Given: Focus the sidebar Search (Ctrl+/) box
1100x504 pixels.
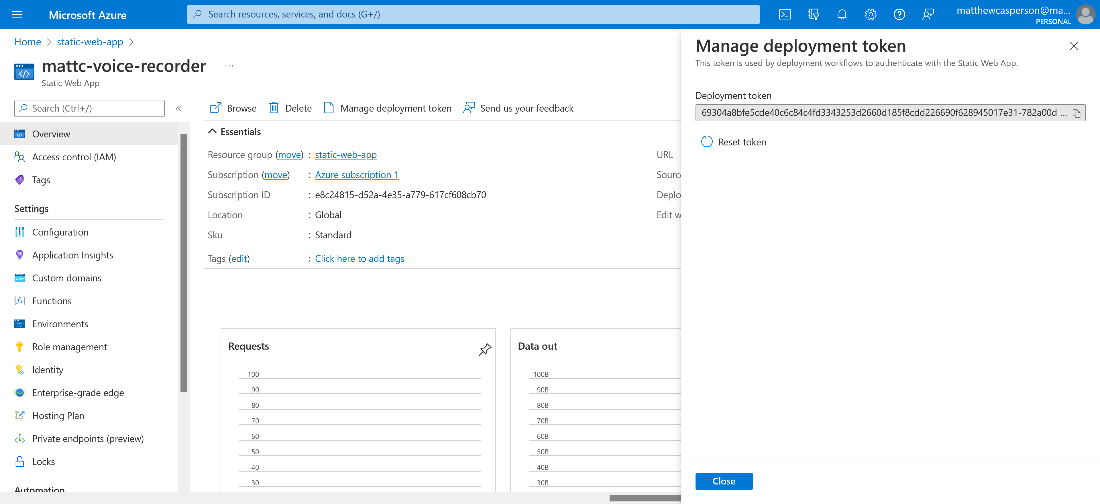Looking at the screenshot, I should click(90, 108).
